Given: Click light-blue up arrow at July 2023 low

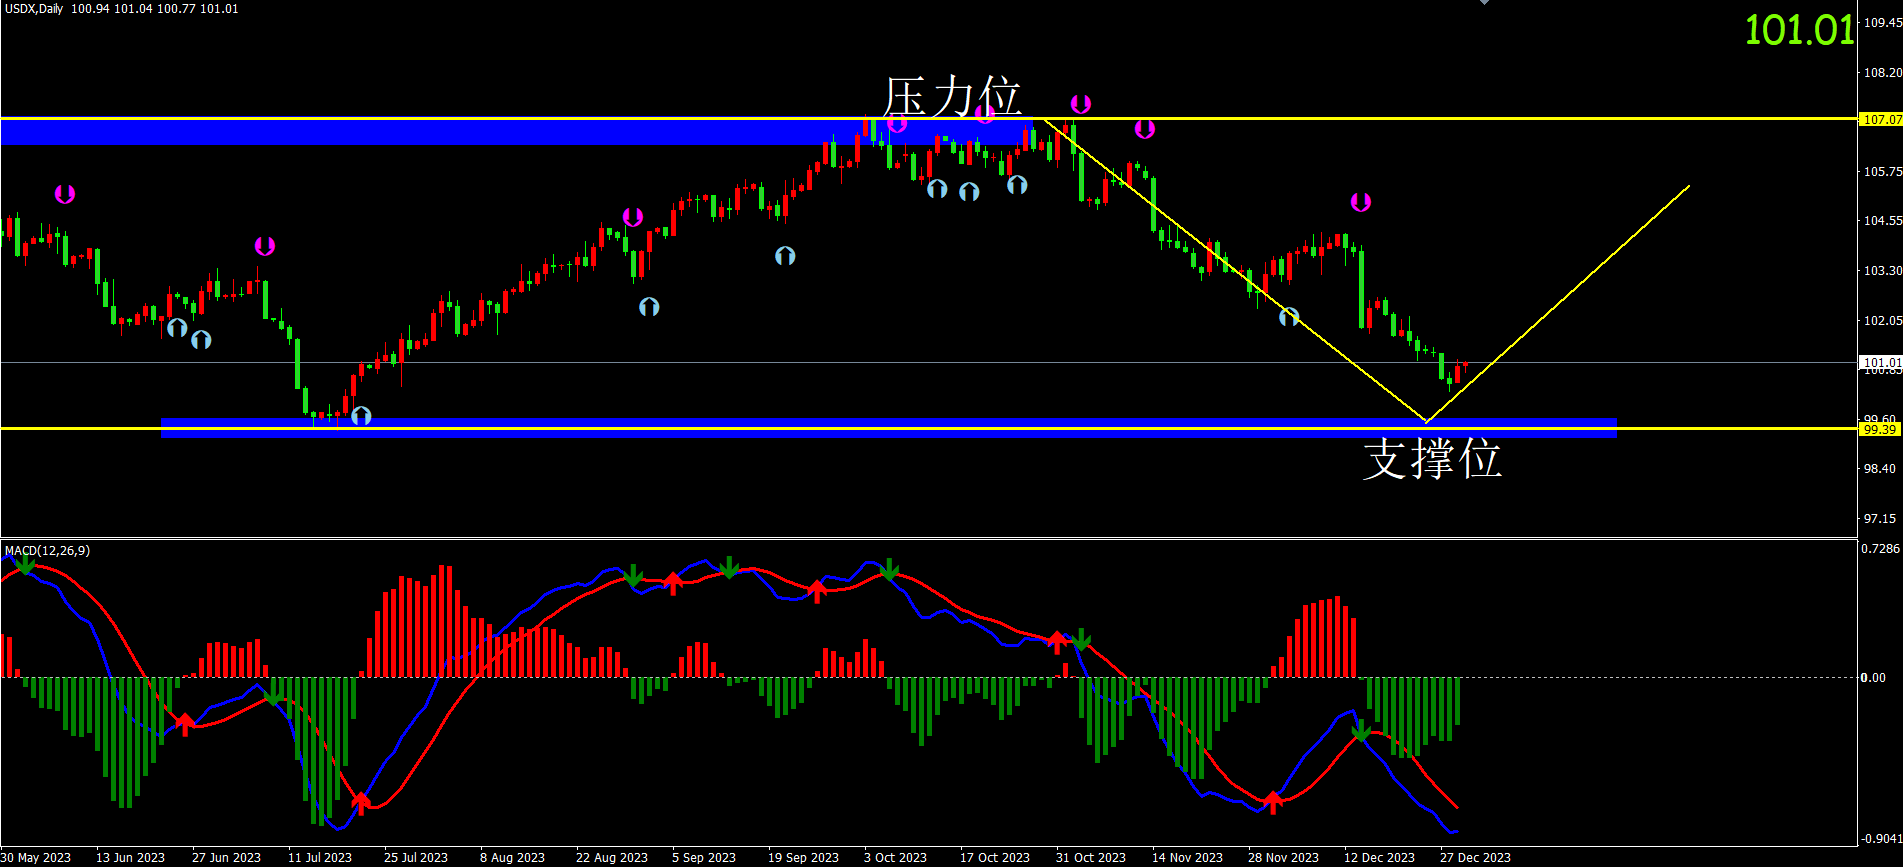Looking at the screenshot, I should 361,415.
